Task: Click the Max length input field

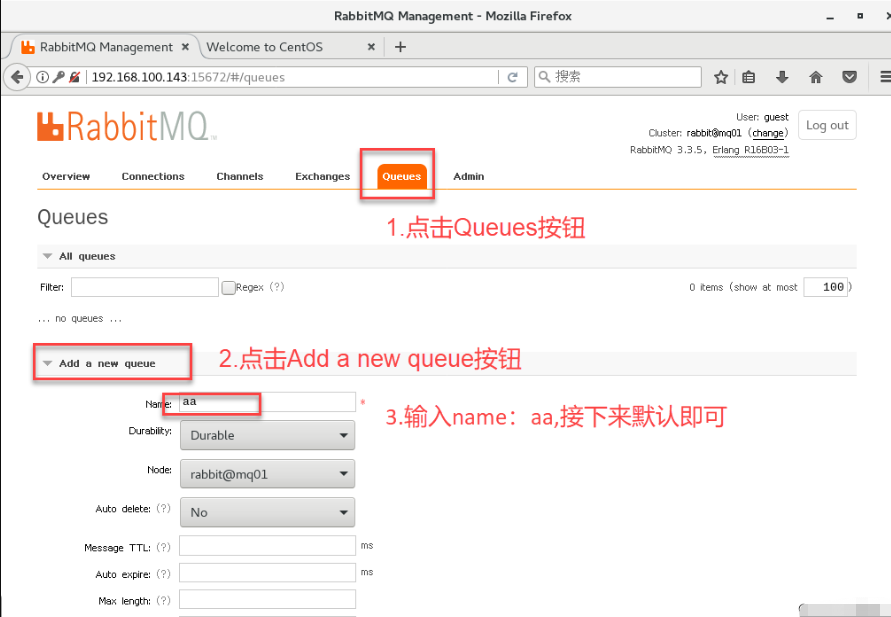Action: [267, 599]
